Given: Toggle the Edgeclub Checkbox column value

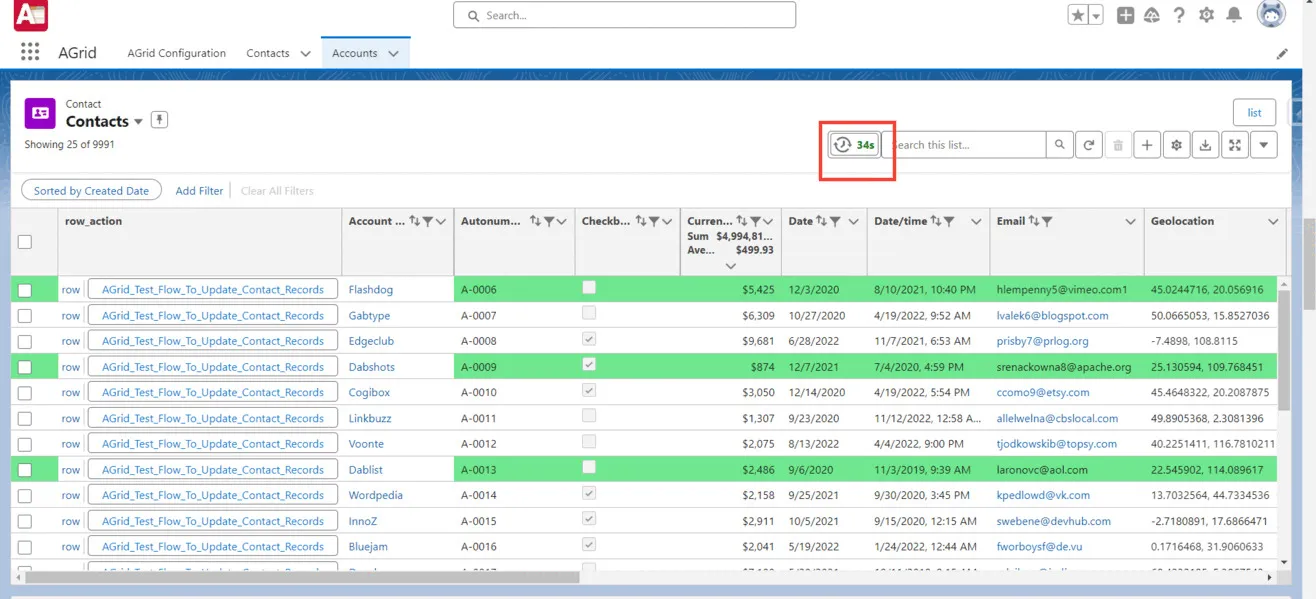Looking at the screenshot, I should coord(588,340).
